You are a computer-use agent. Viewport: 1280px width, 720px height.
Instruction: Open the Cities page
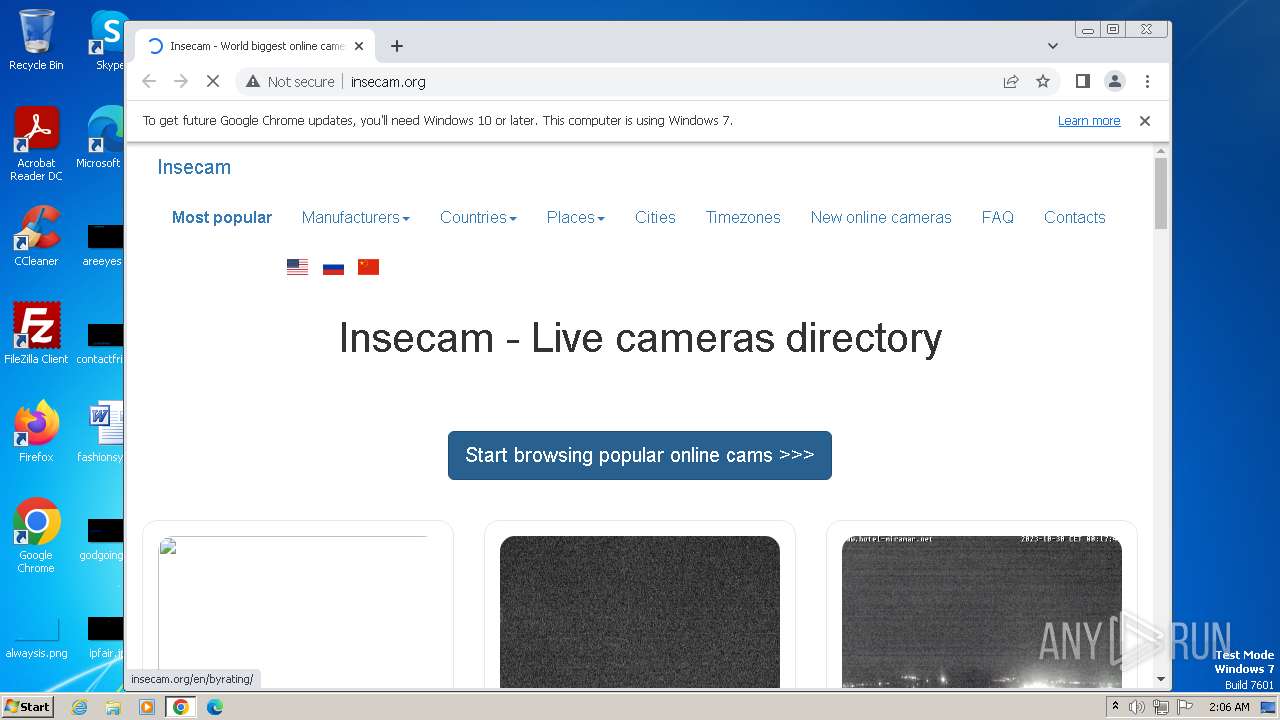pos(655,217)
